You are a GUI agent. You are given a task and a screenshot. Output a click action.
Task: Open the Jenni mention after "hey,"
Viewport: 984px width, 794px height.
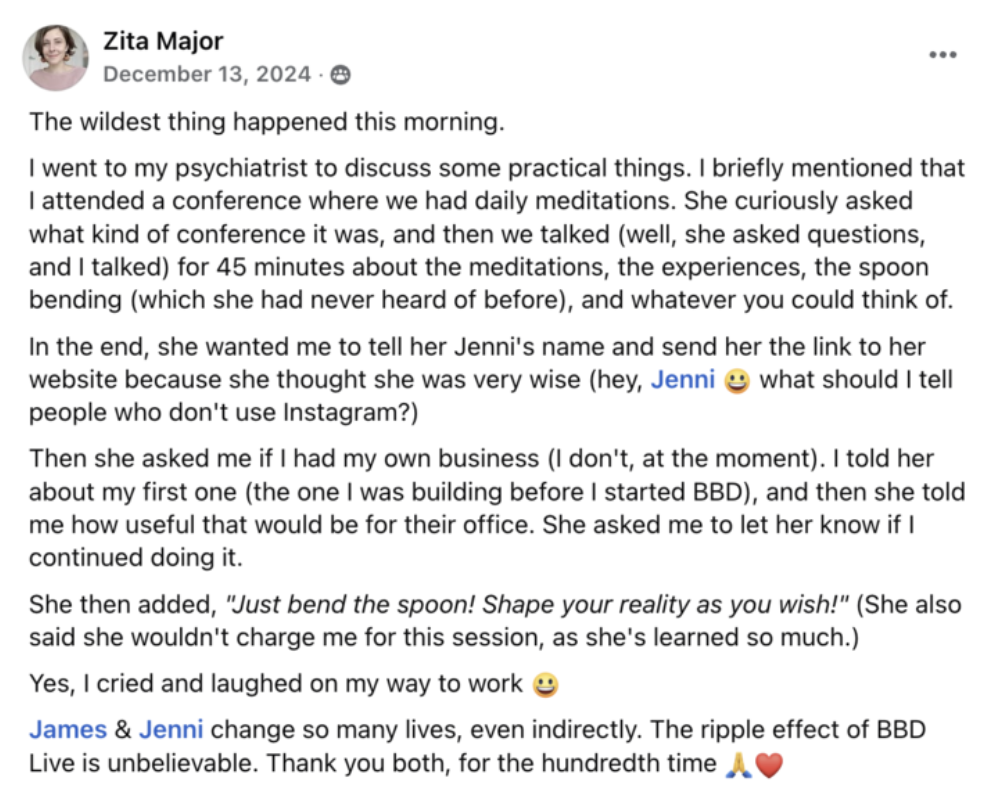pos(683,380)
